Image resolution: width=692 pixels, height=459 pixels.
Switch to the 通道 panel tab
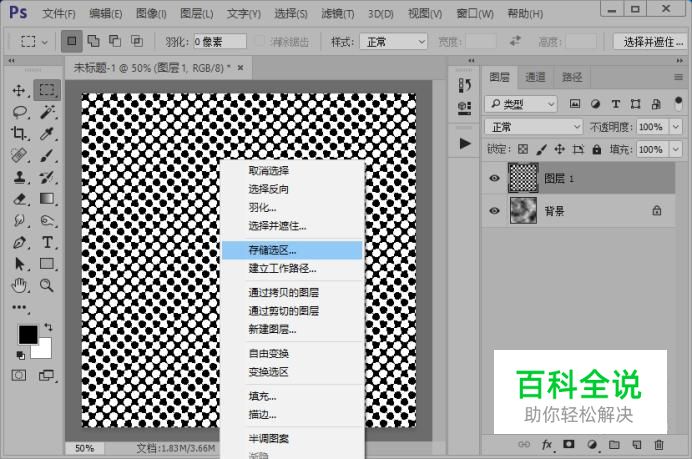(535, 77)
